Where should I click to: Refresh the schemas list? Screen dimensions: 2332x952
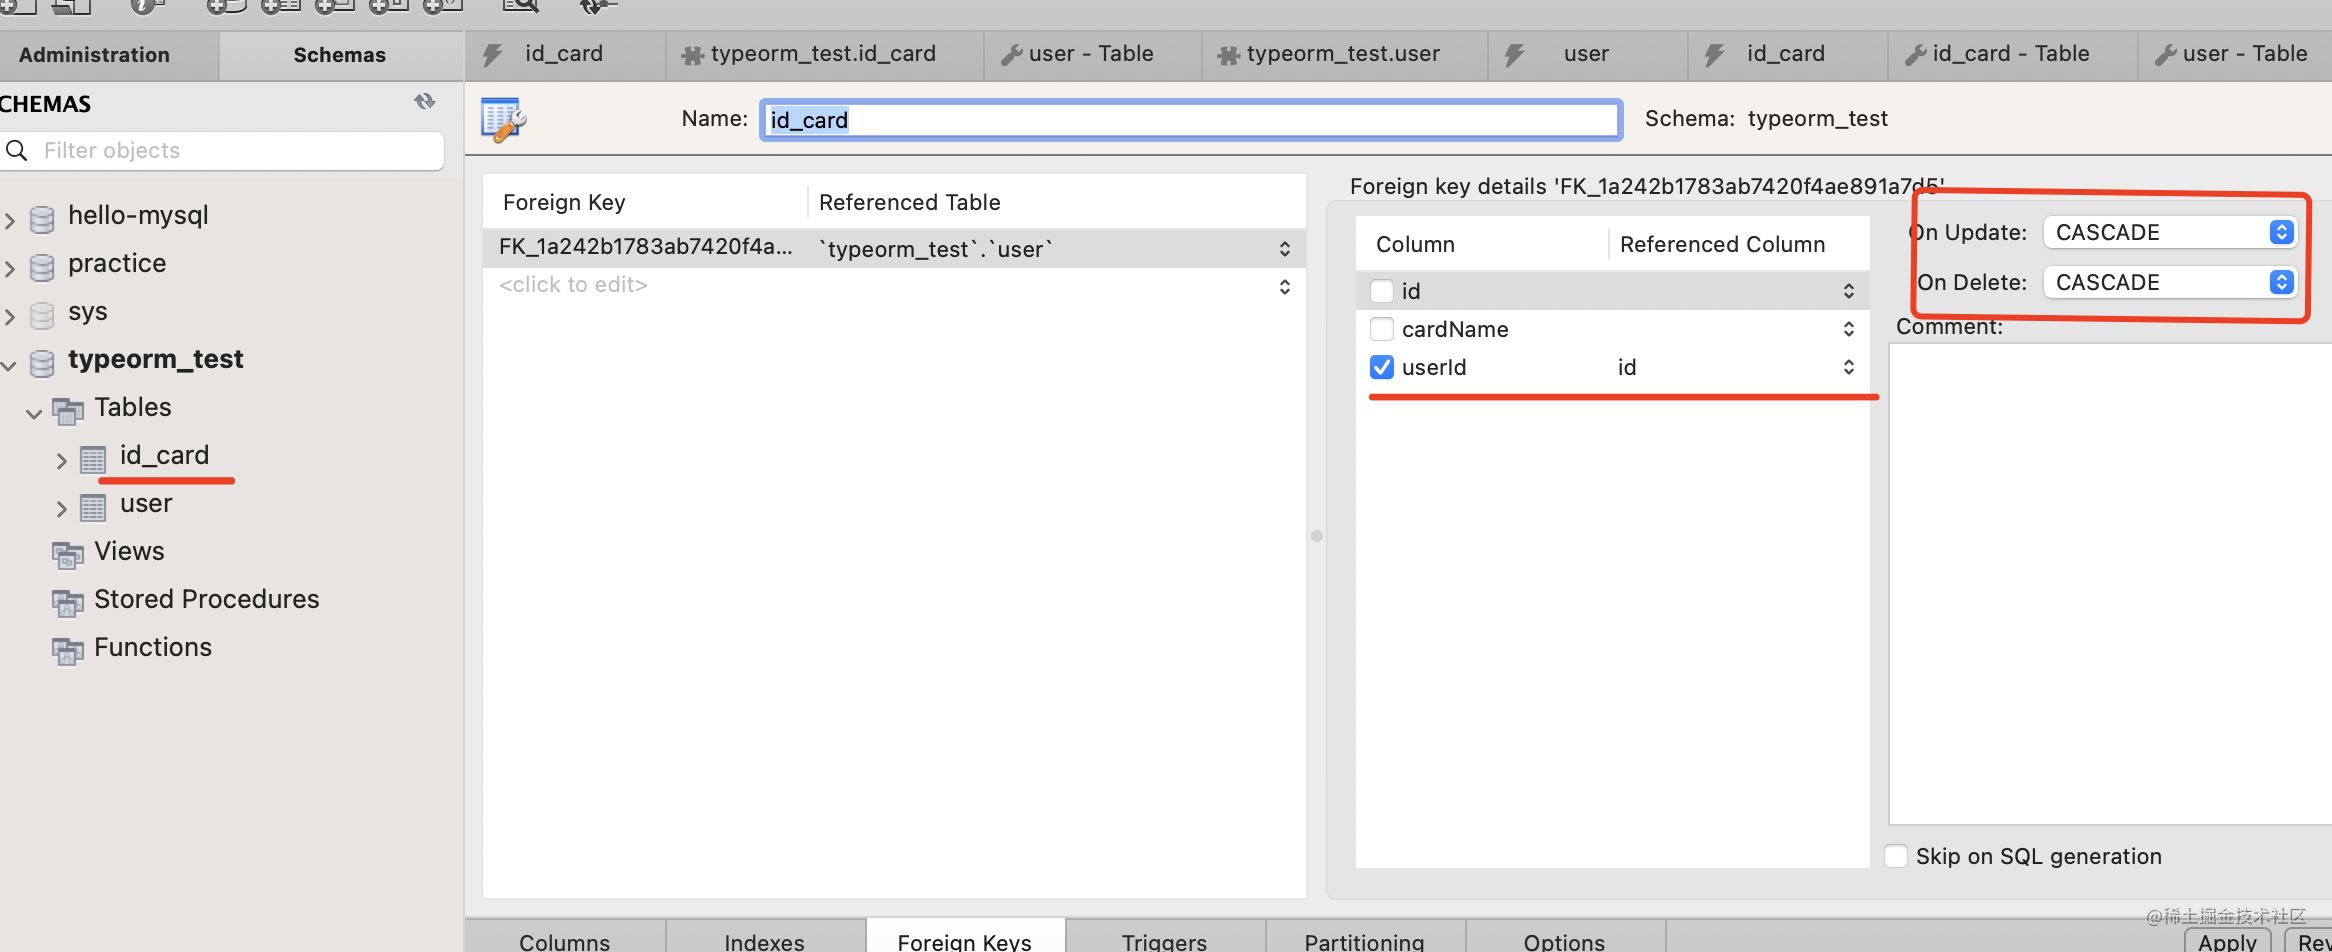coord(425,102)
